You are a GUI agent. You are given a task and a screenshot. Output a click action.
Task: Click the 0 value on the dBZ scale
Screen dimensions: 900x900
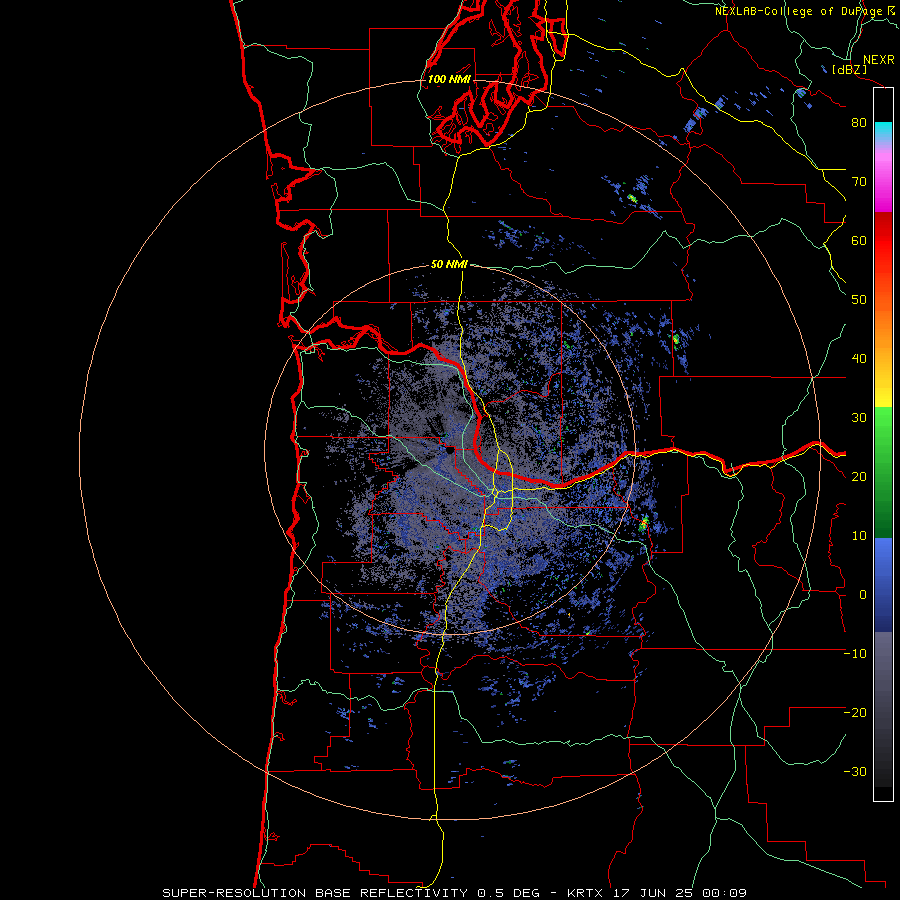coord(863,595)
